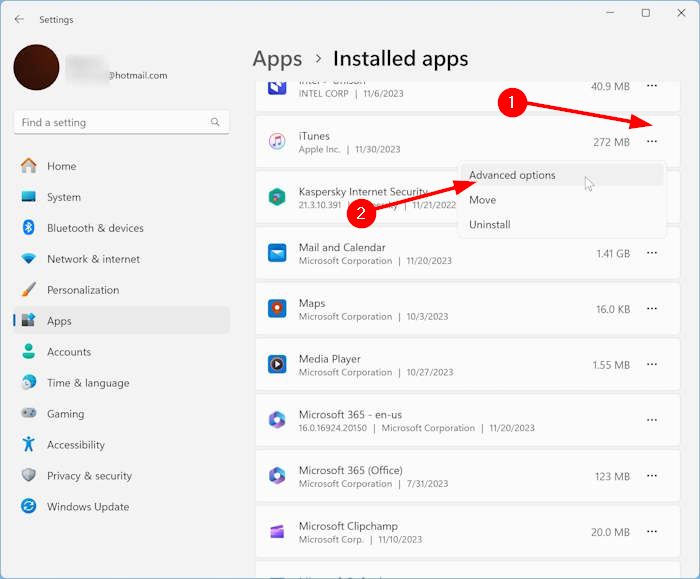Open the Media Player three-dot menu
The height and width of the screenshot is (579, 700).
pos(652,364)
